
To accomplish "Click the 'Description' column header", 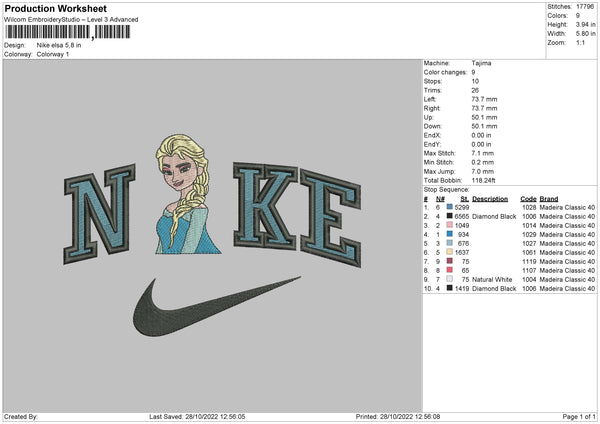I will 490,199.
